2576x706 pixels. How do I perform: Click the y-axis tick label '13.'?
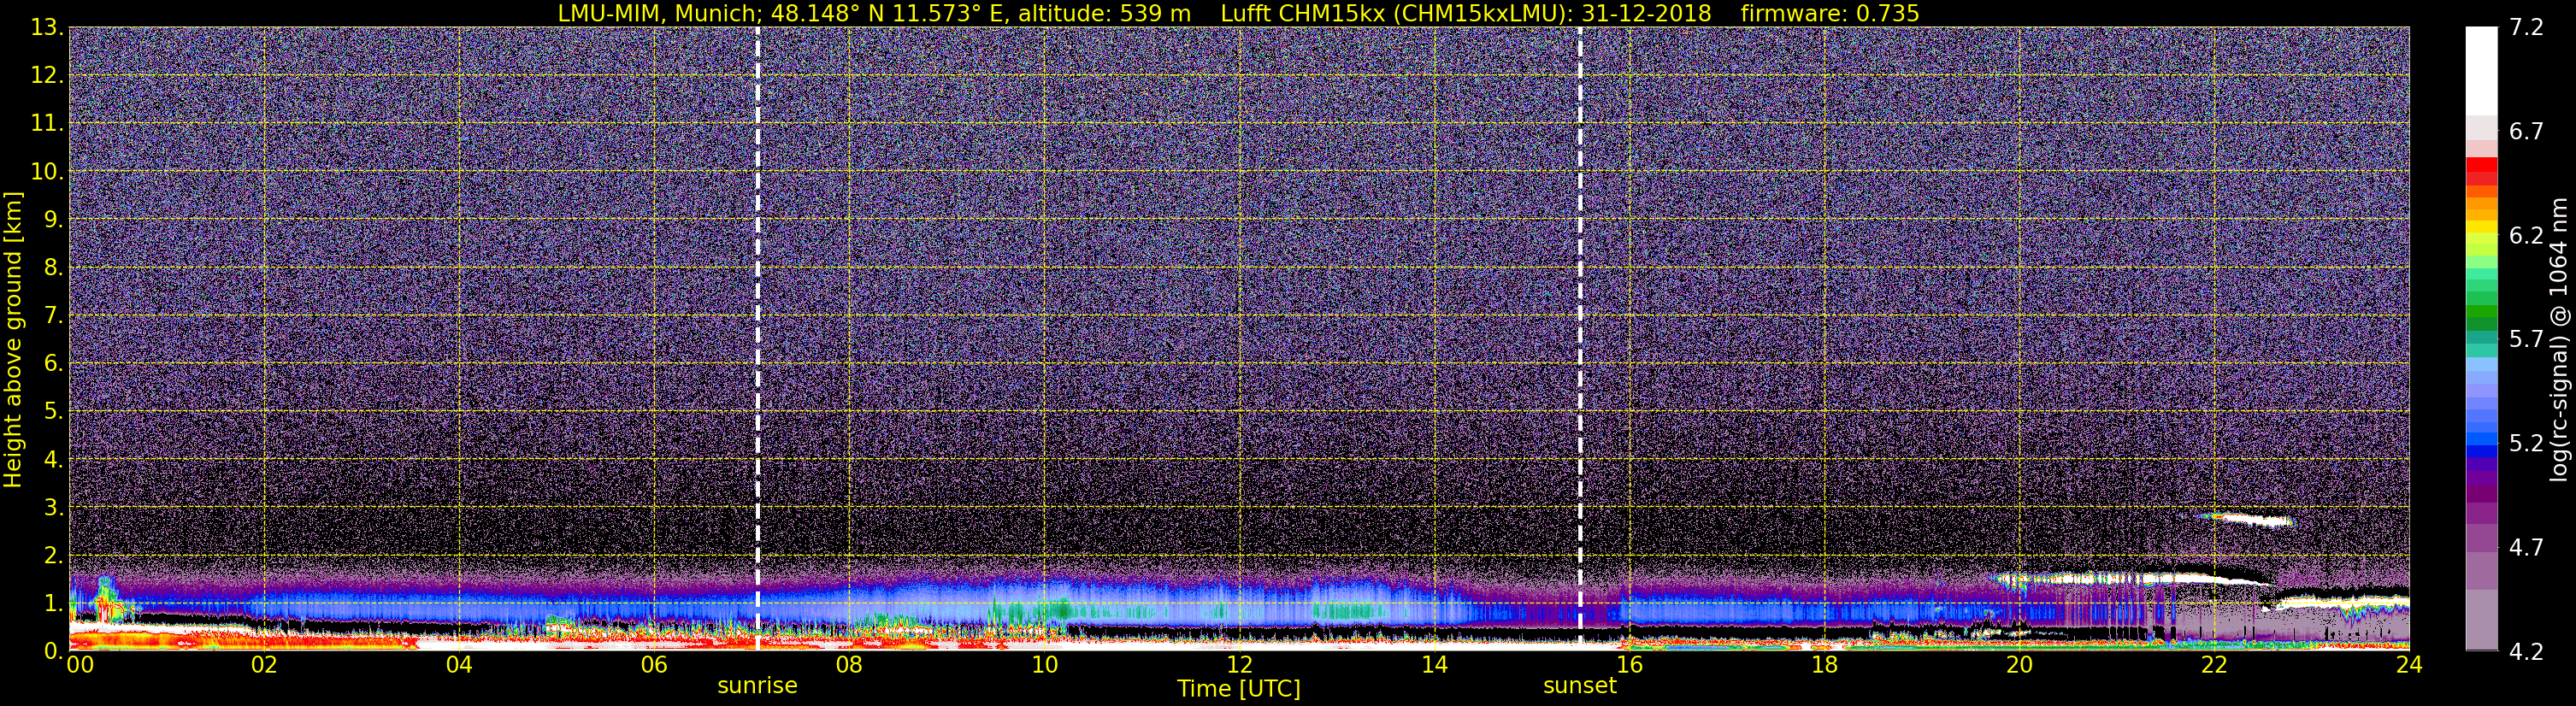47,28
